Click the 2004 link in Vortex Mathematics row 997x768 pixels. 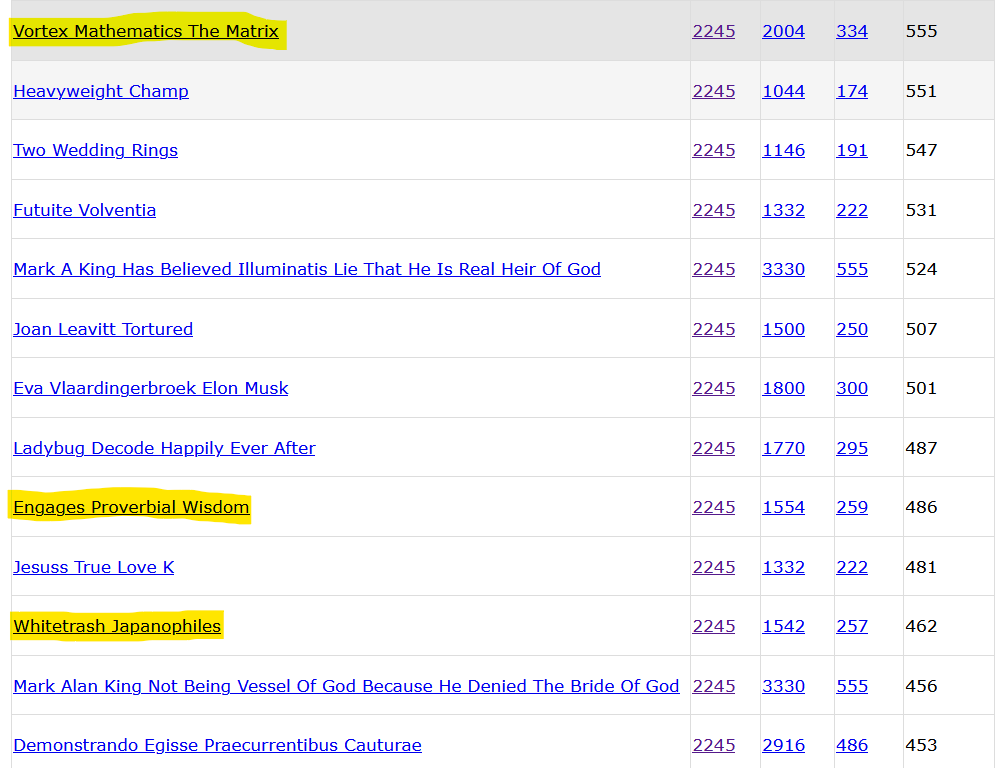(x=783, y=31)
